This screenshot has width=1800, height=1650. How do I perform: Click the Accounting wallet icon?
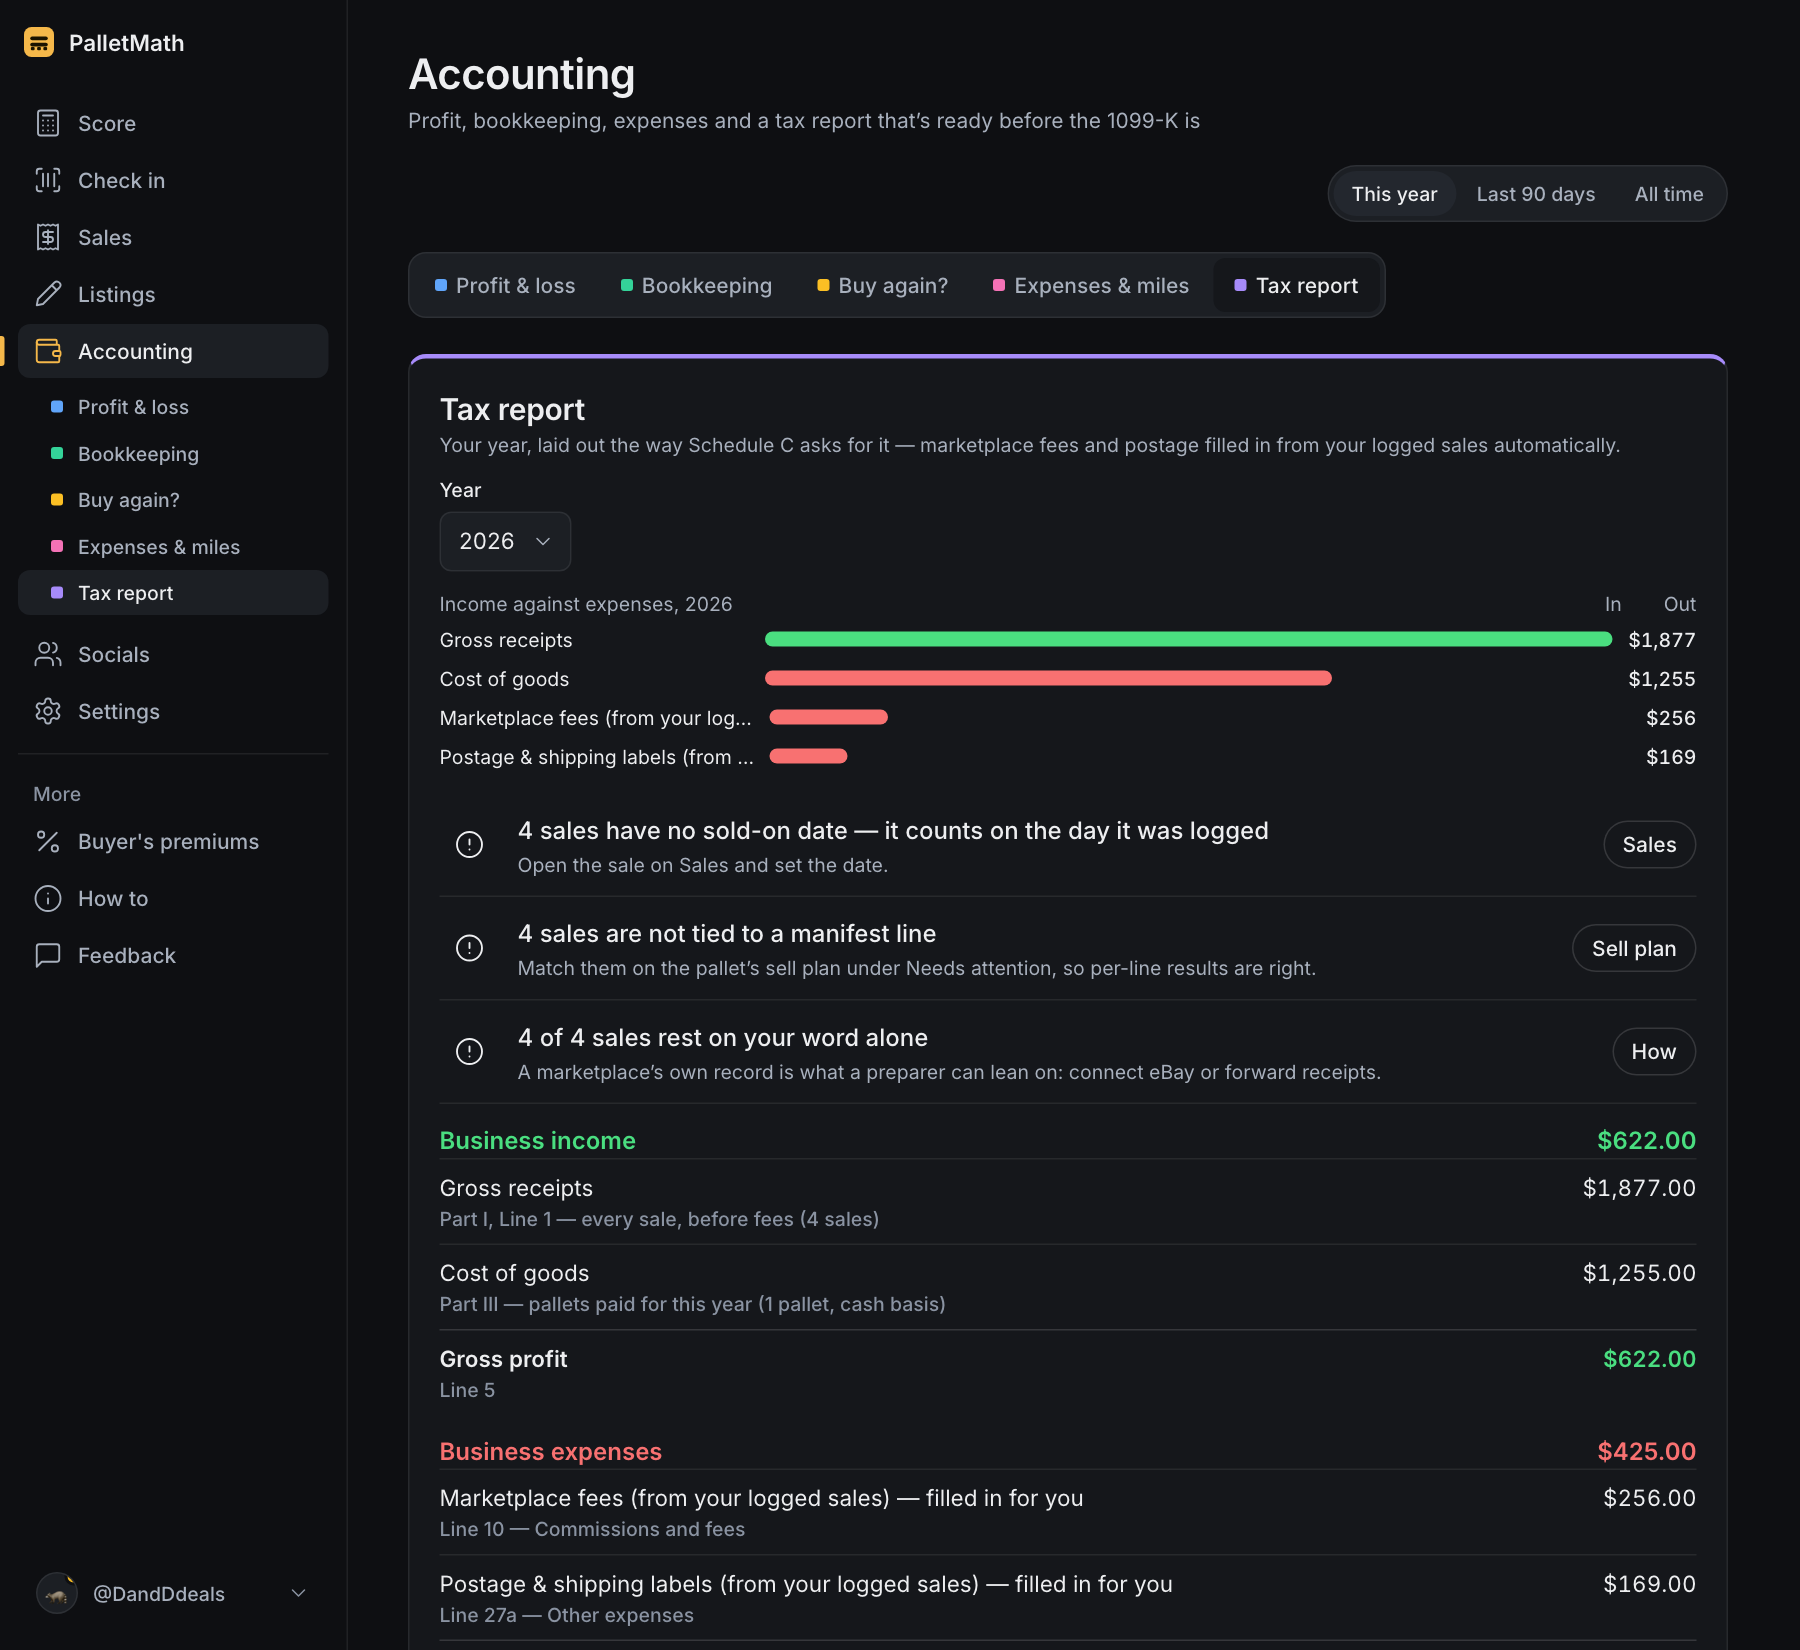tap(48, 351)
